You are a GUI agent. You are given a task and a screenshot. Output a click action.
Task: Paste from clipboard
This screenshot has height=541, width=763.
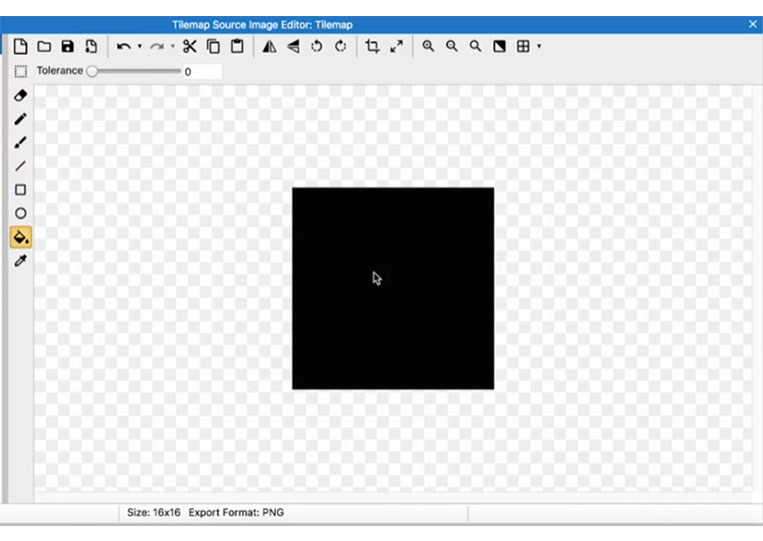tap(237, 46)
